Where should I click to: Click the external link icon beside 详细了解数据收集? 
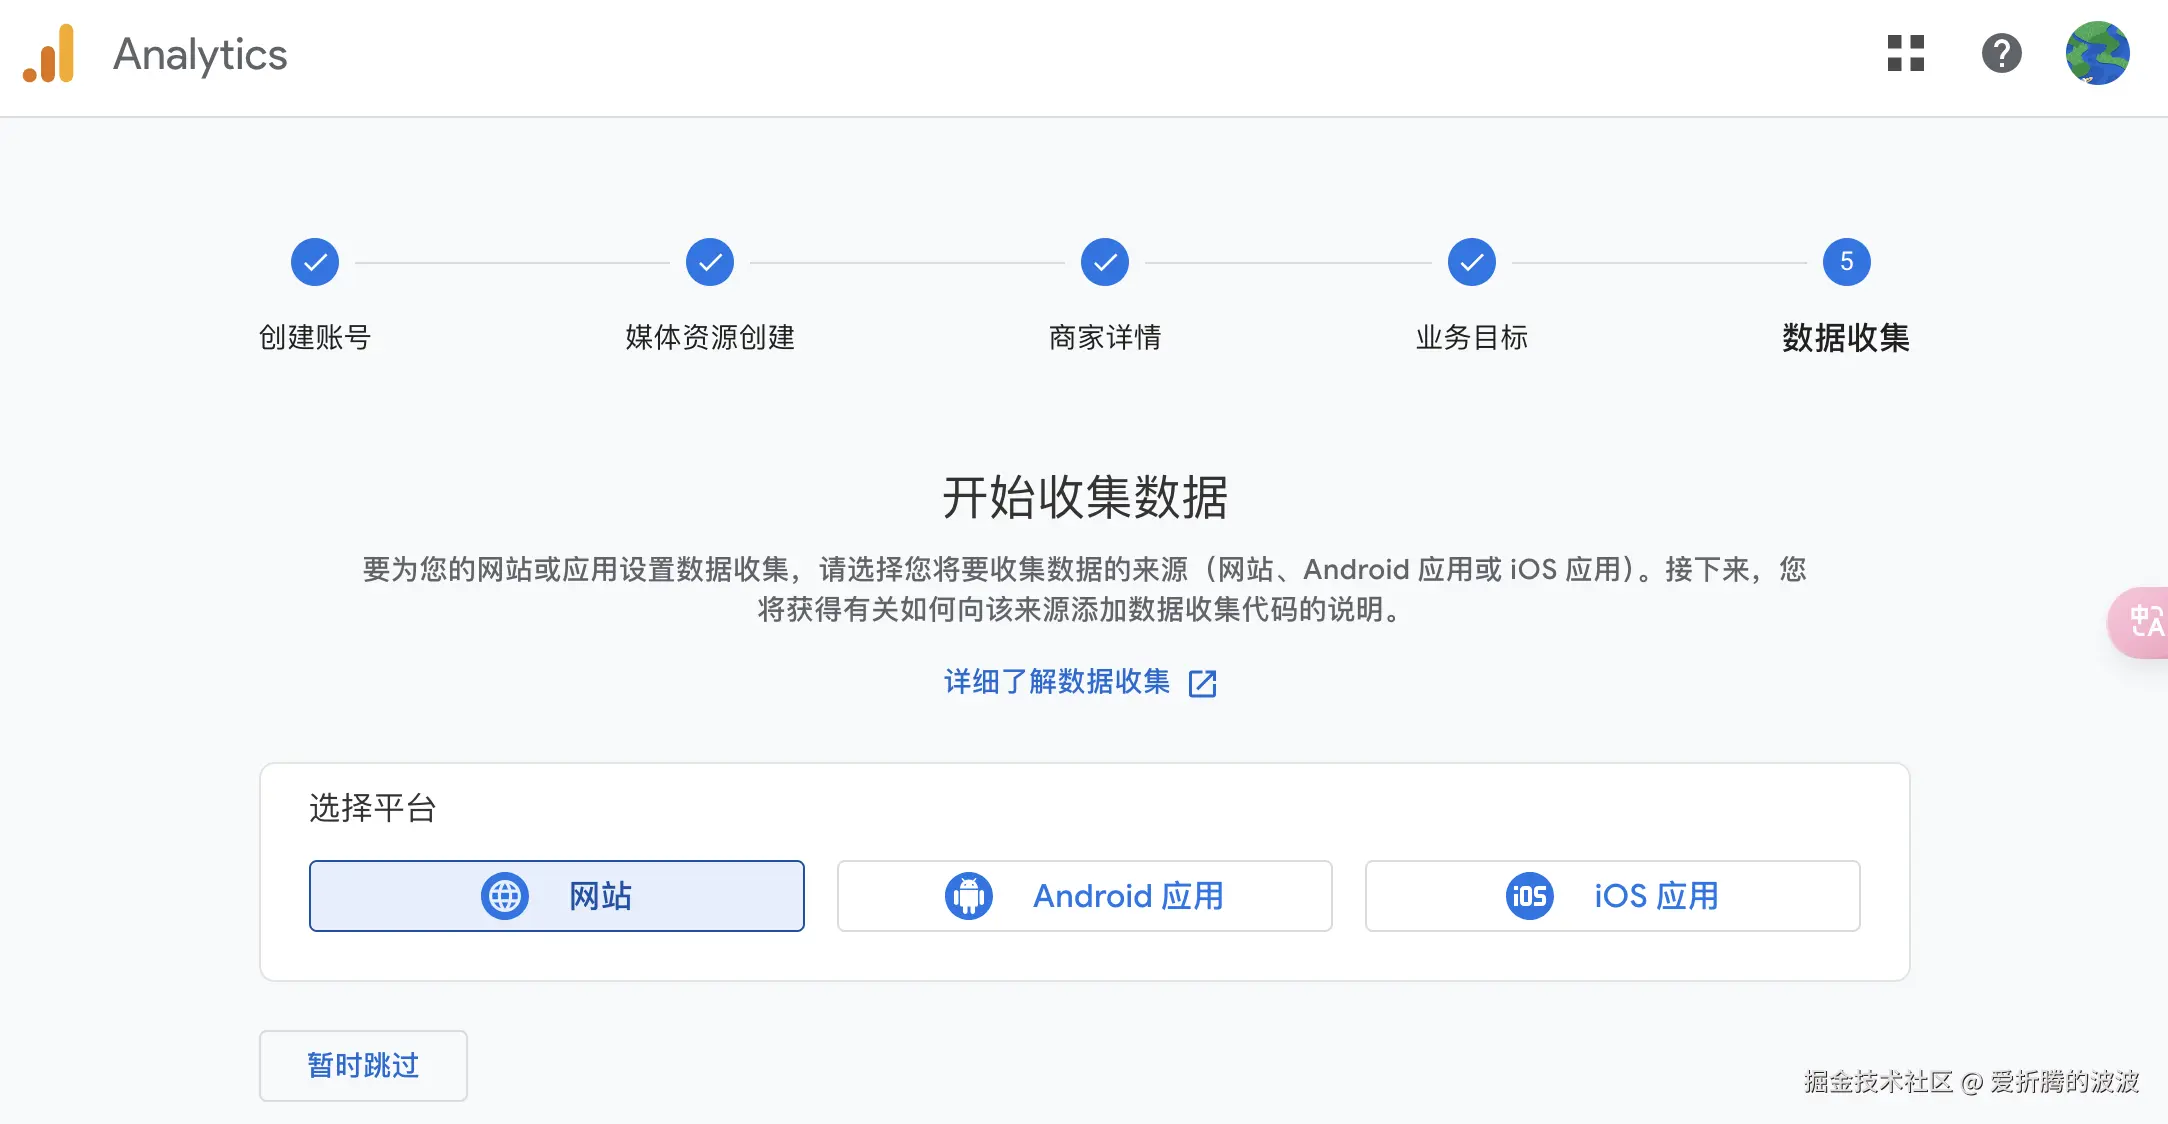coord(1202,683)
